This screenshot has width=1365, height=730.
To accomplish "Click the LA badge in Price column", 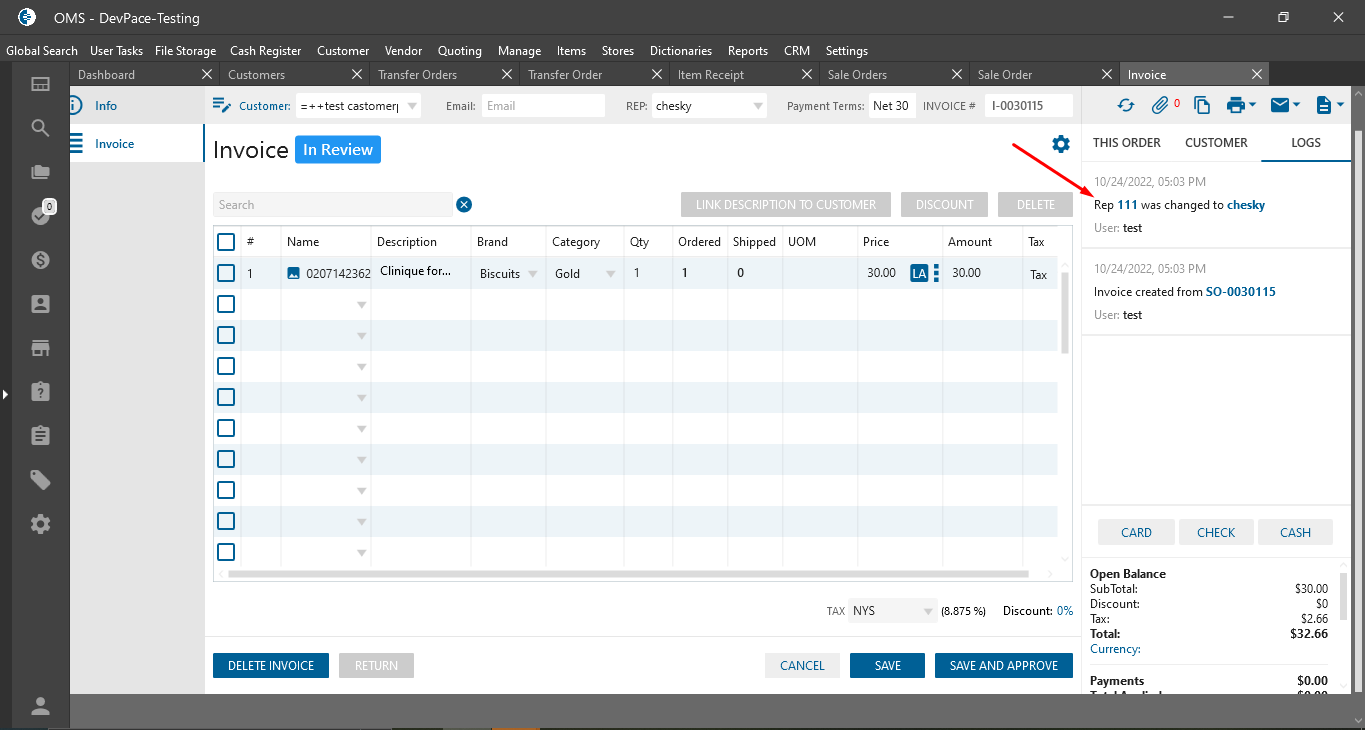I will 919,273.
